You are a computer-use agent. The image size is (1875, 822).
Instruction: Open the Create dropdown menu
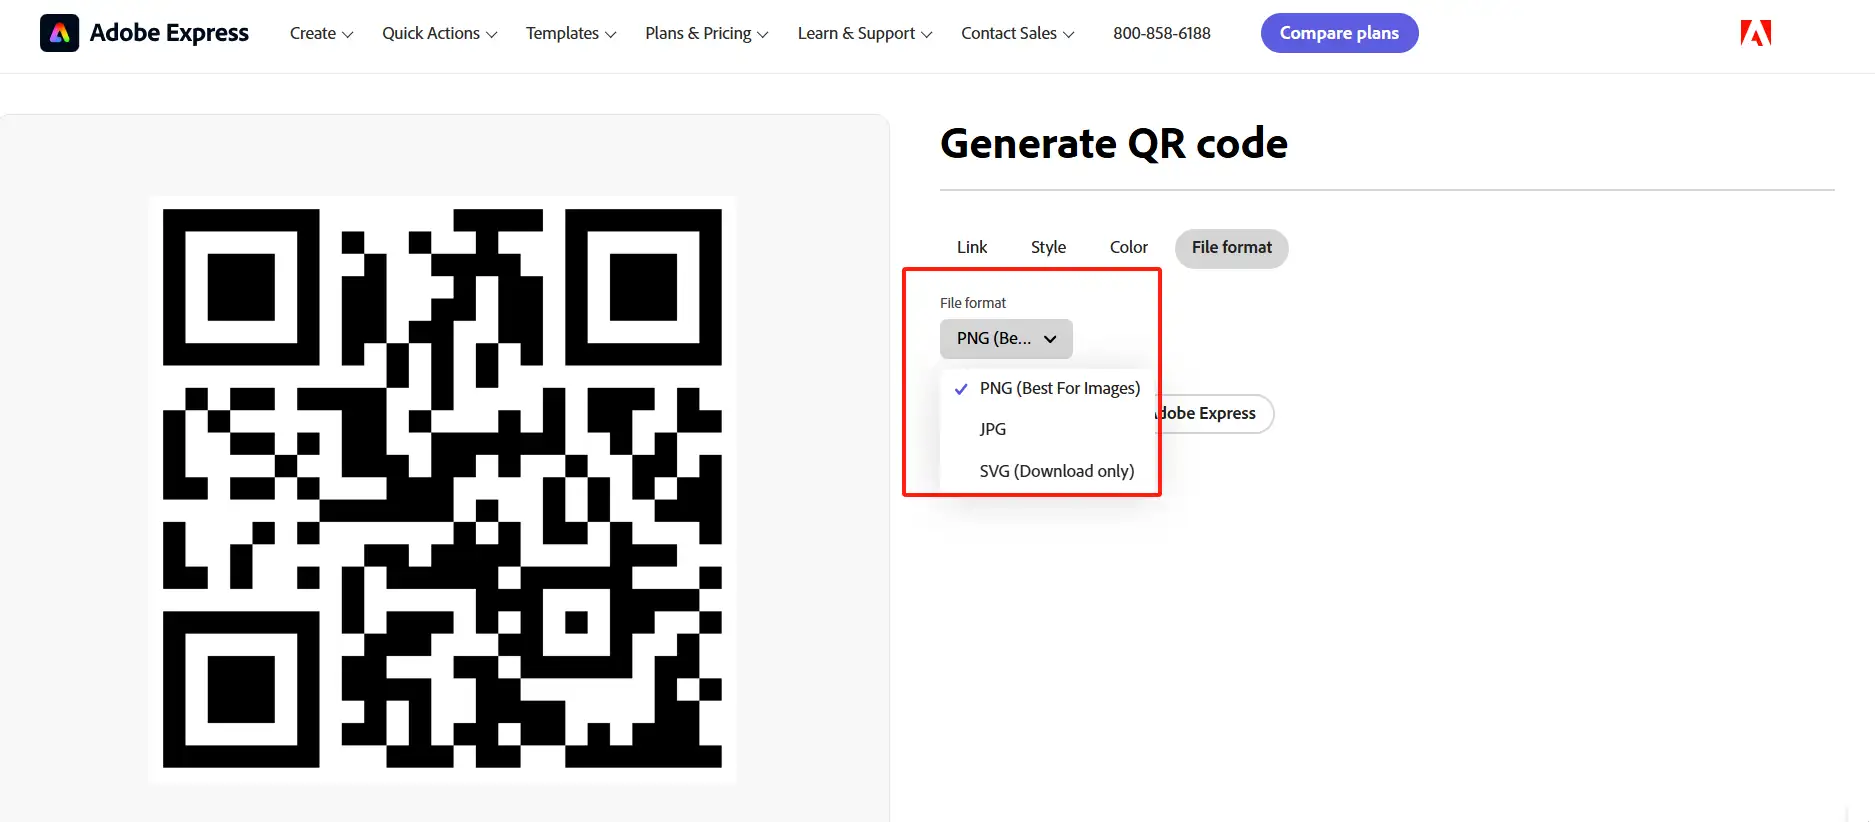(x=321, y=33)
